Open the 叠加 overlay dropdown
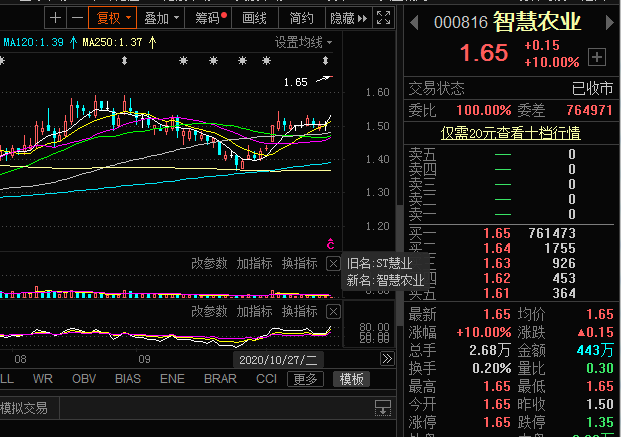 [x=161, y=18]
